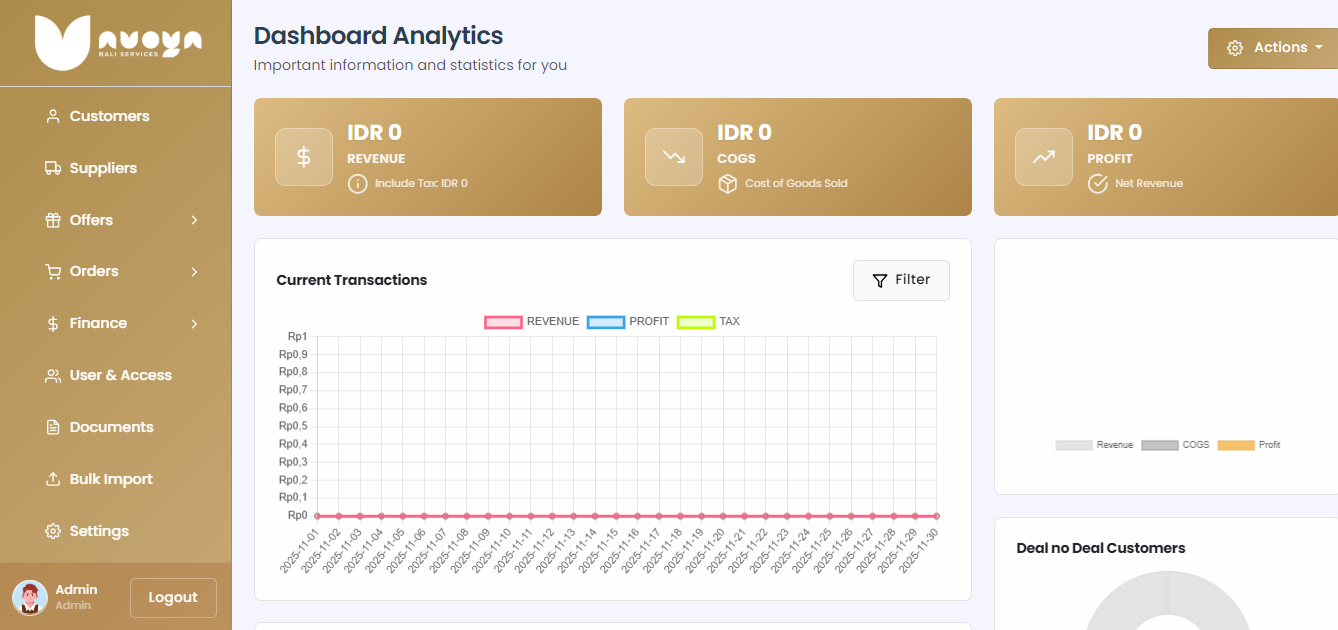Click the User & Access people icon
The image size is (1338, 630).
click(x=53, y=376)
